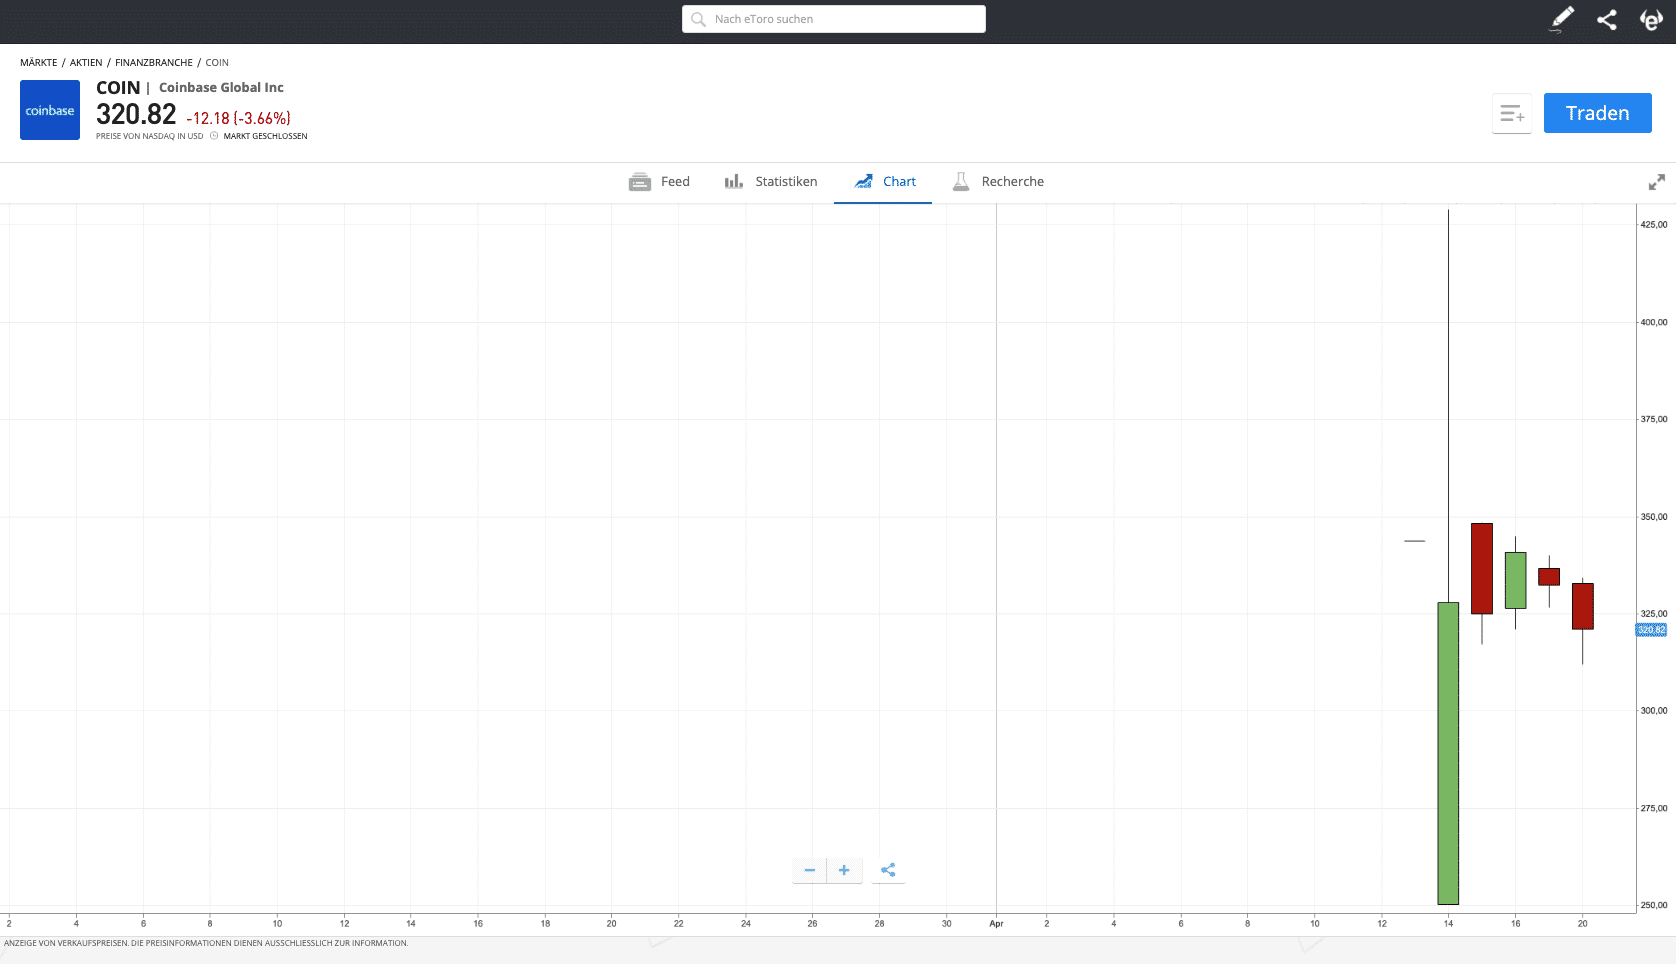Screen dimensions: 1676x964
Task: Click the add-to-watchlist icon button
Action: (x=1512, y=113)
